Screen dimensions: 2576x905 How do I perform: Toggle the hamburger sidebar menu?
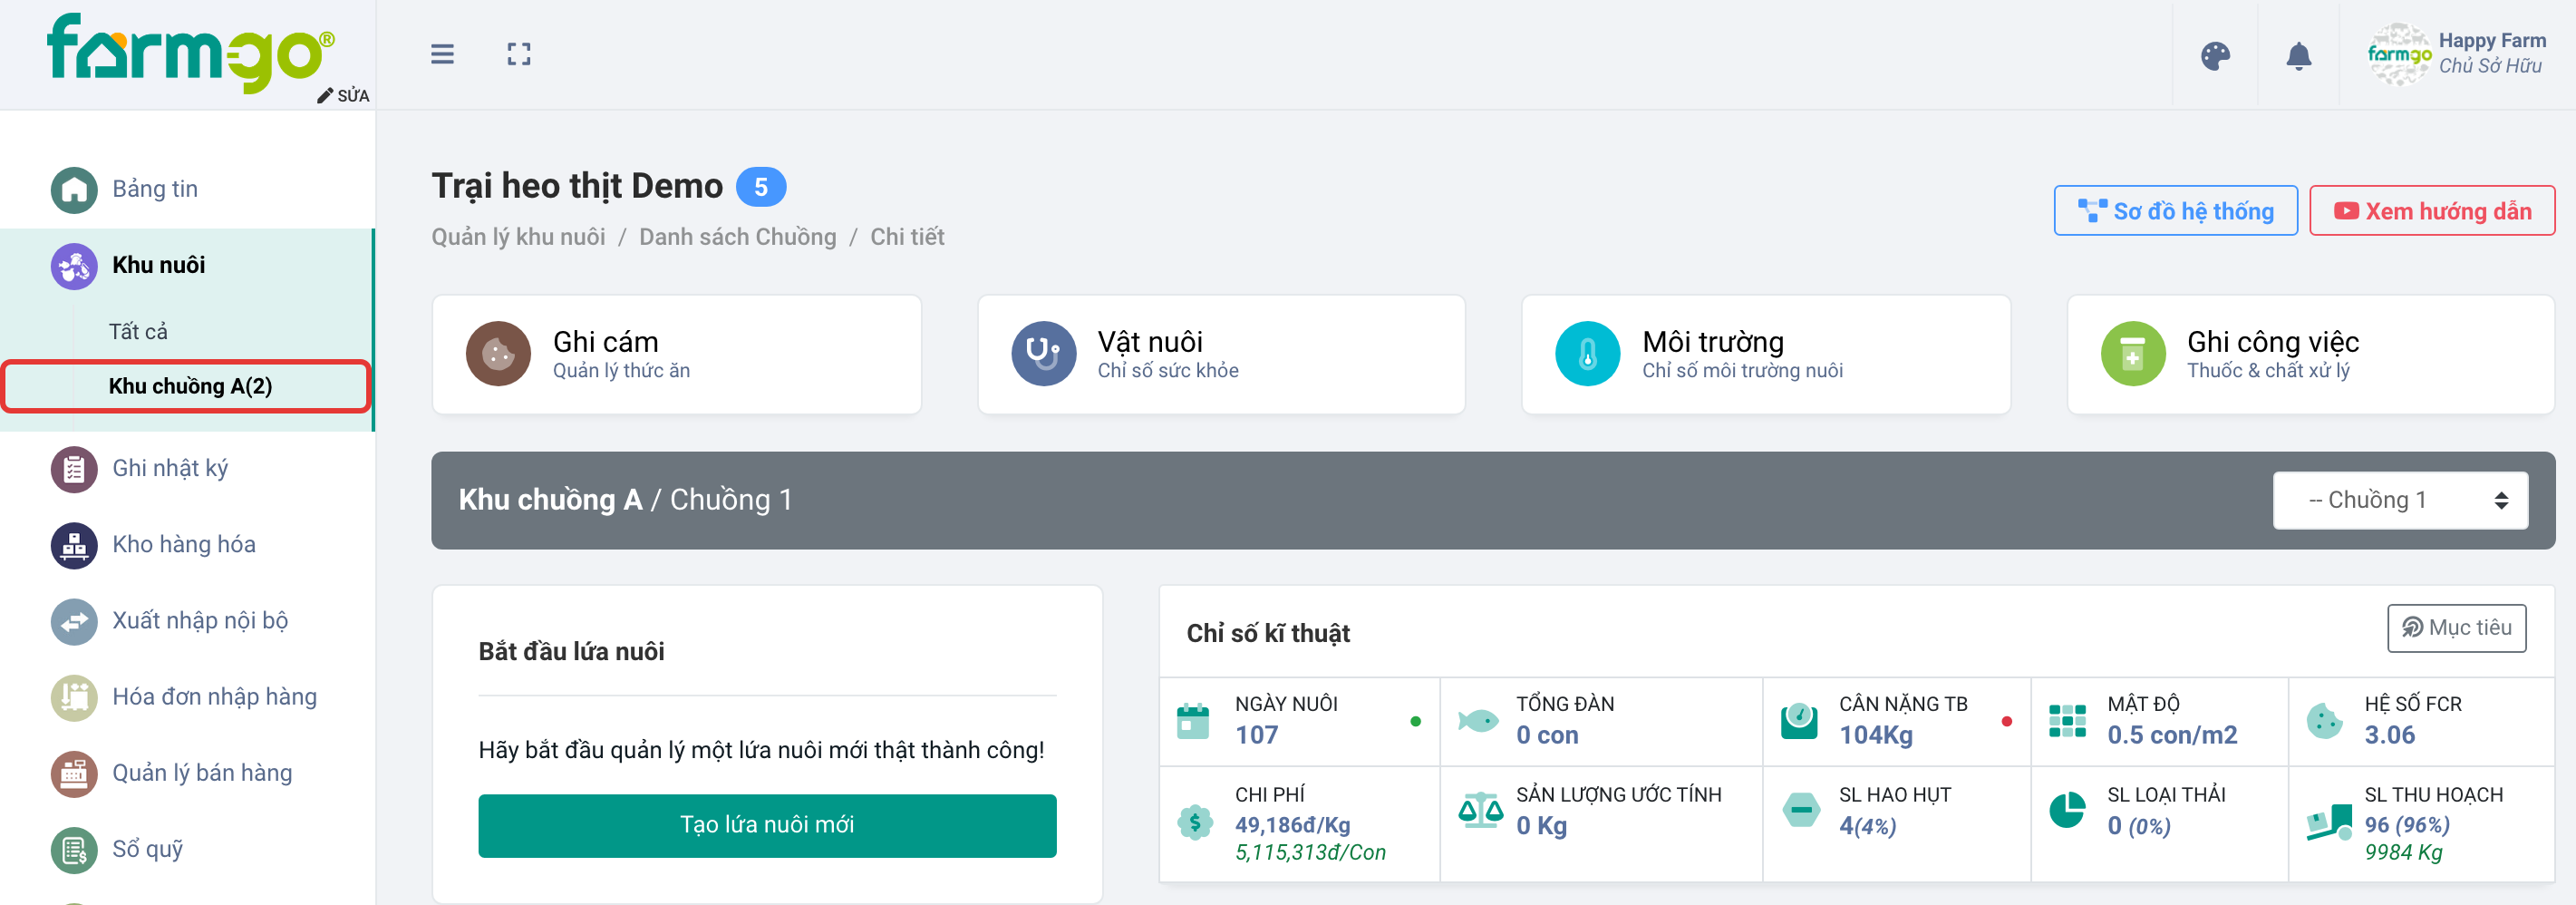[x=442, y=54]
